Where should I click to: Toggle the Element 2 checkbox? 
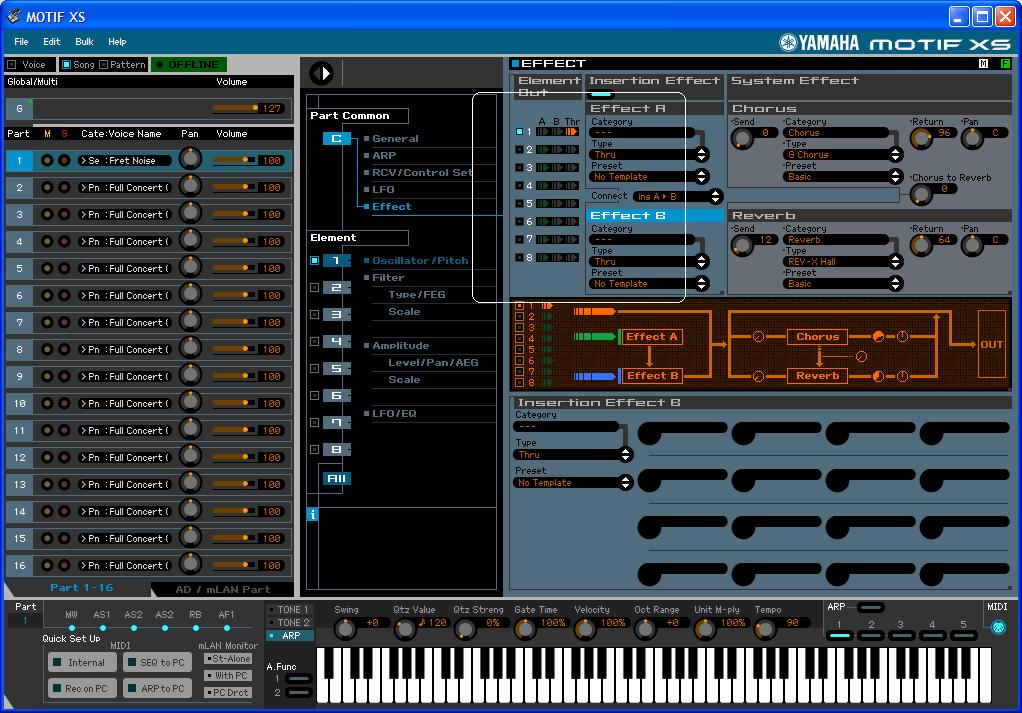[x=315, y=288]
